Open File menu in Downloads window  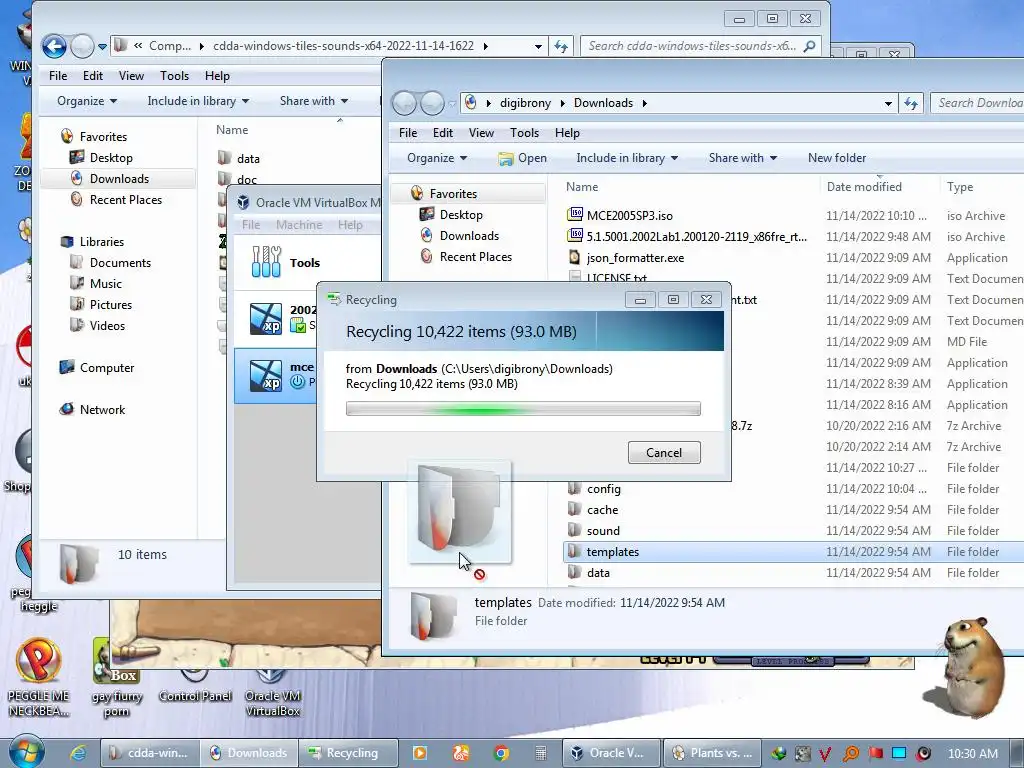tap(408, 133)
